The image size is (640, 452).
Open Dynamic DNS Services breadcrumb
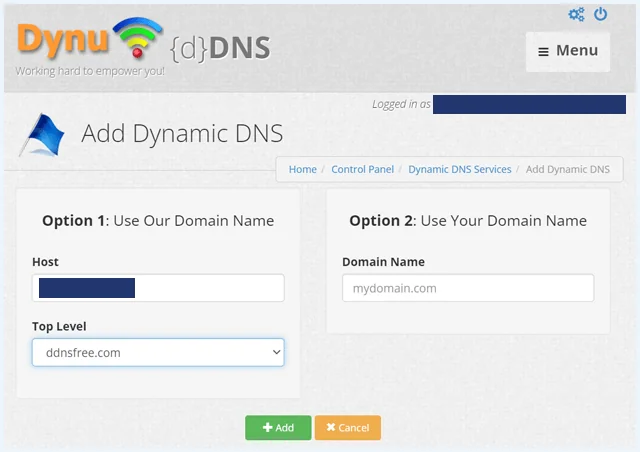[x=460, y=169]
